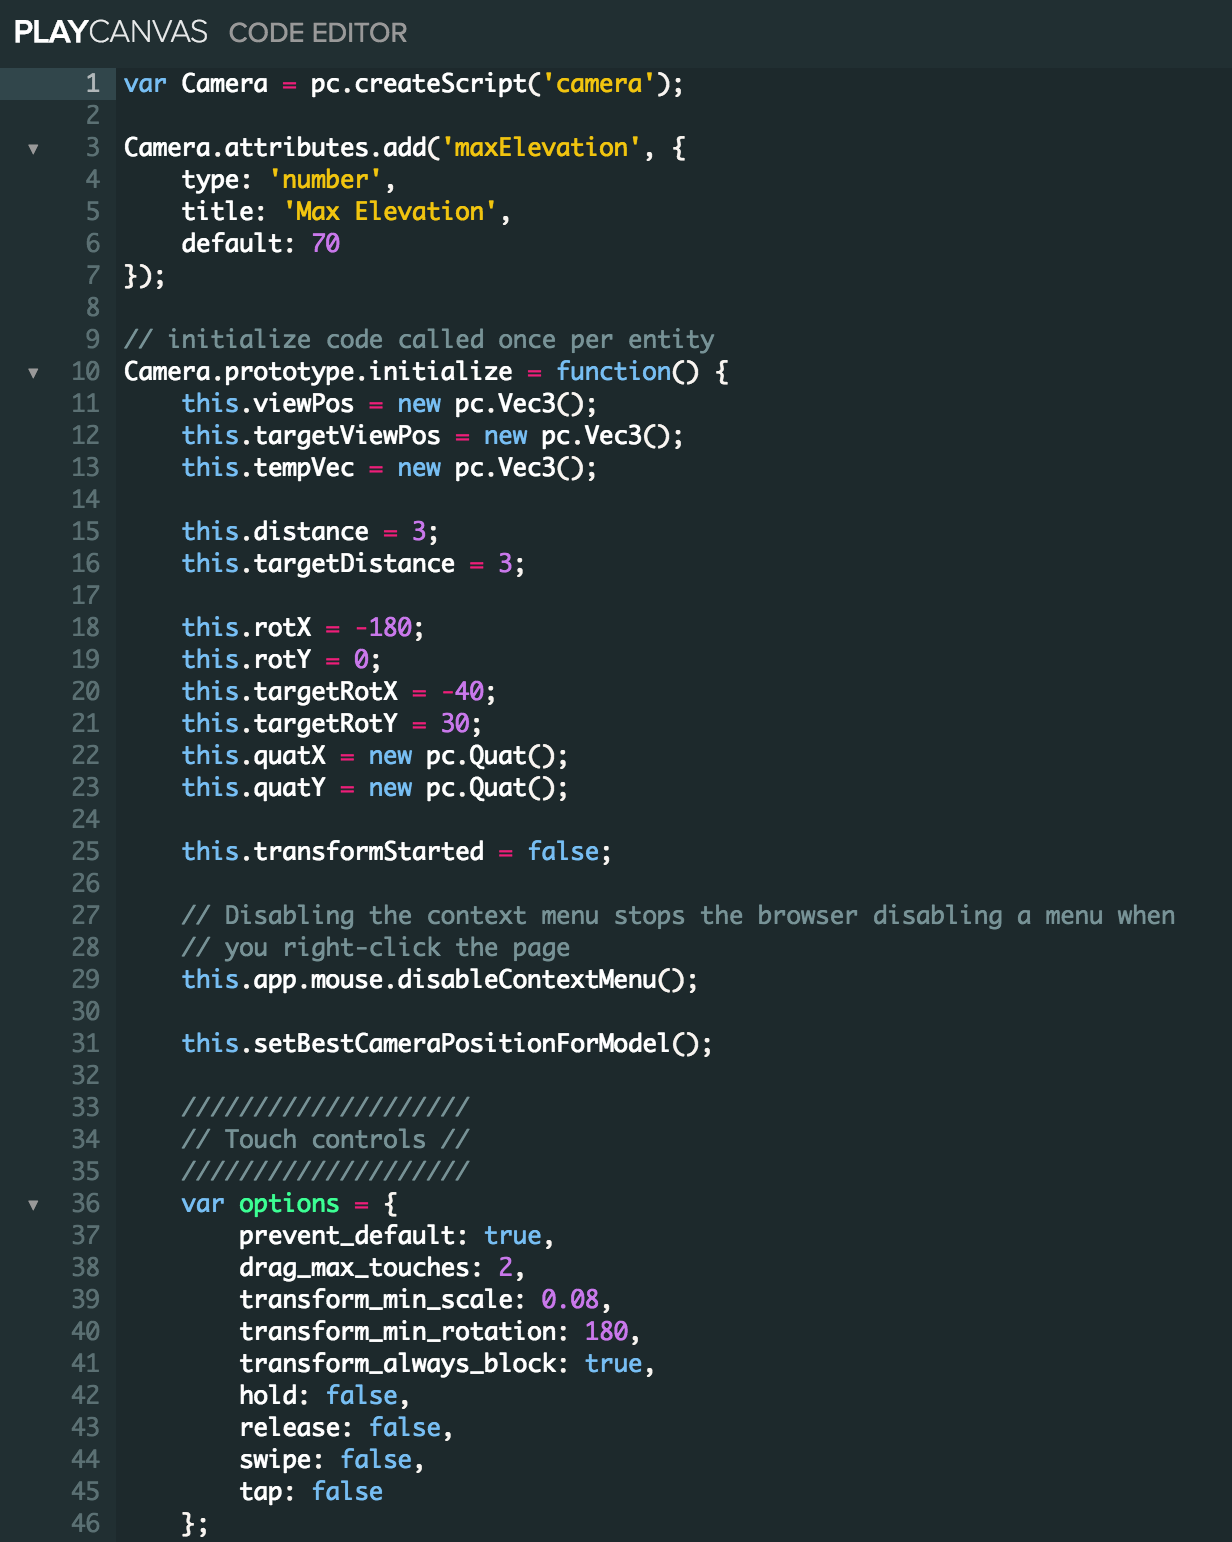The image size is (1232, 1542).
Task: Click the default value 70
Action: [x=326, y=243]
